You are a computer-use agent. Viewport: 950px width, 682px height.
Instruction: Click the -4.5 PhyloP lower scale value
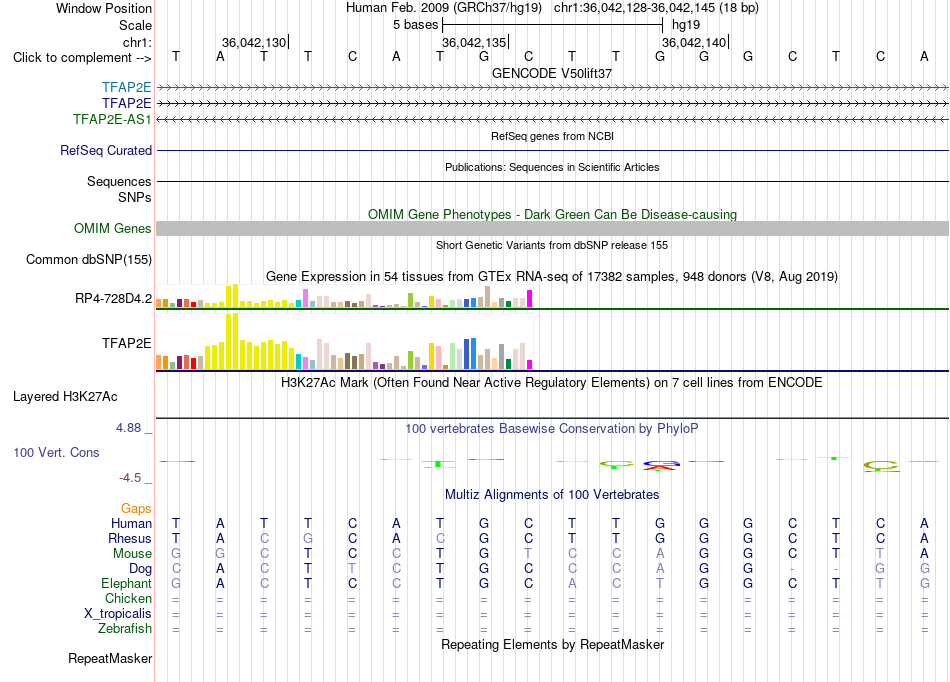[130, 478]
